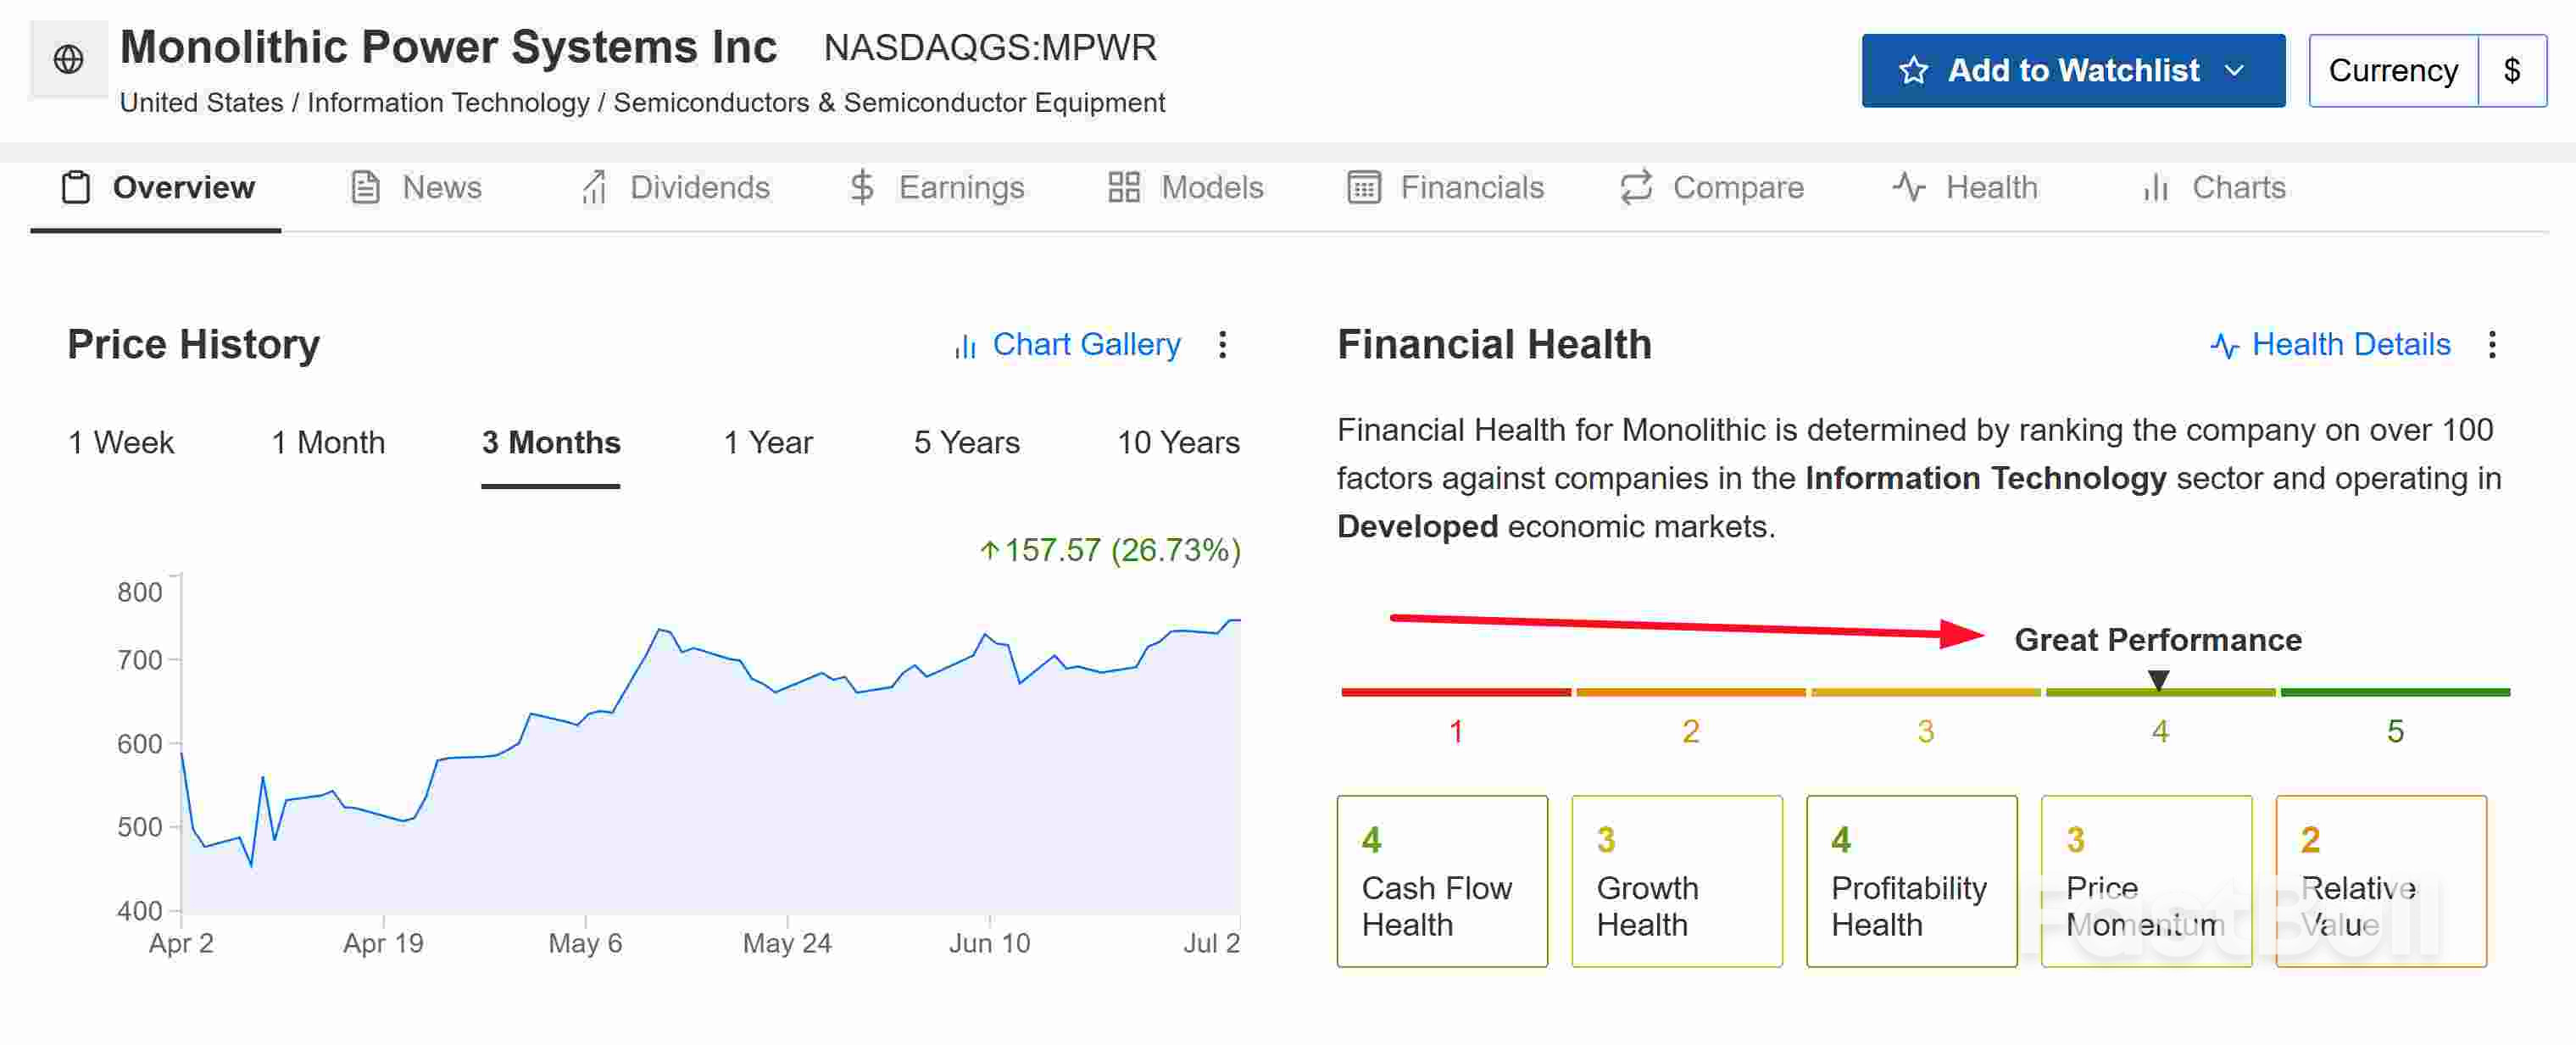Click the Compare arrows icon
Screen dimensions: 2576x1045
[x=1635, y=187]
